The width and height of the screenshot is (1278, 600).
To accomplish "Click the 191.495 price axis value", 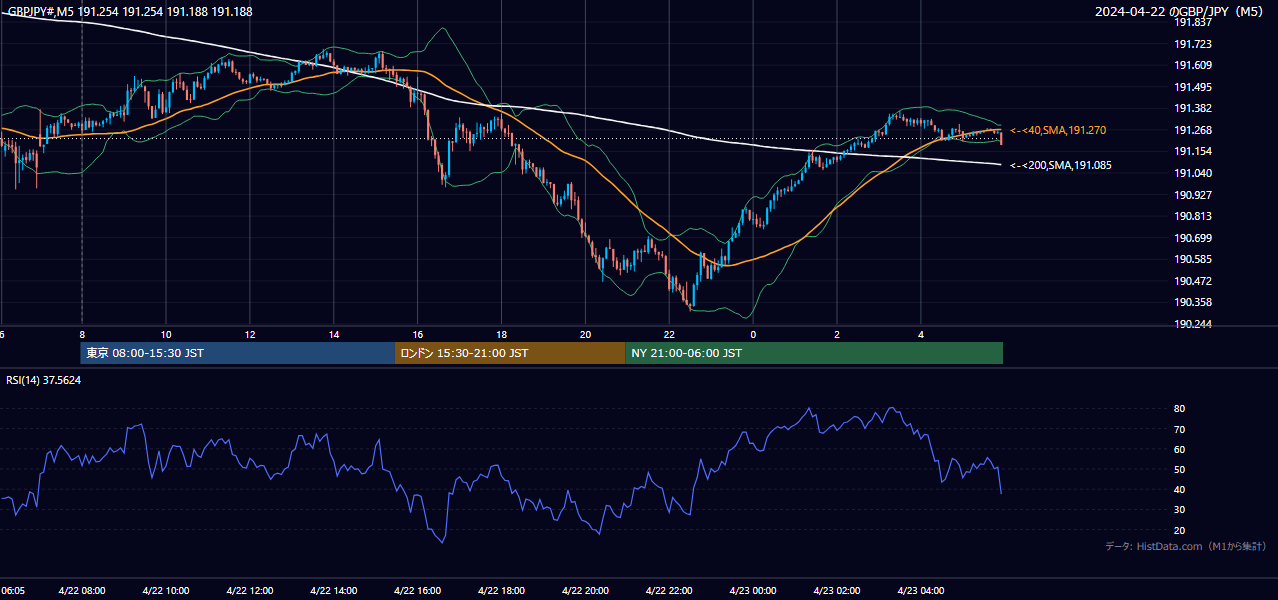I will [1192, 87].
